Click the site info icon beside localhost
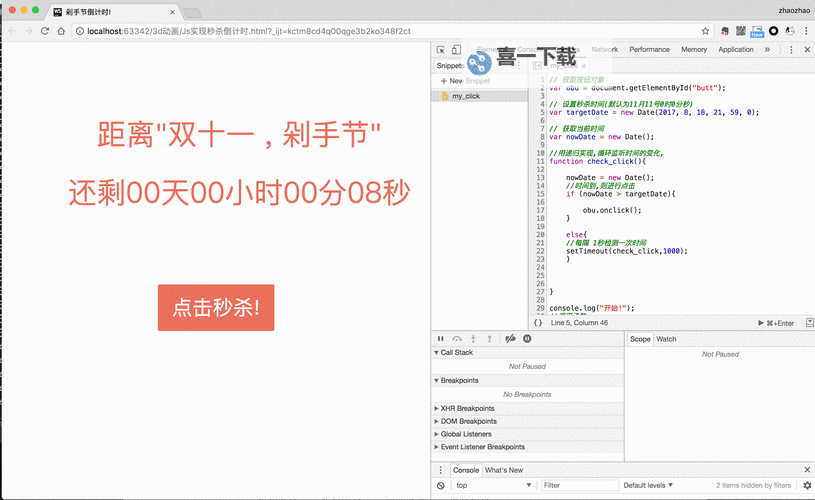This screenshot has width=815, height=500. (80, 31)
